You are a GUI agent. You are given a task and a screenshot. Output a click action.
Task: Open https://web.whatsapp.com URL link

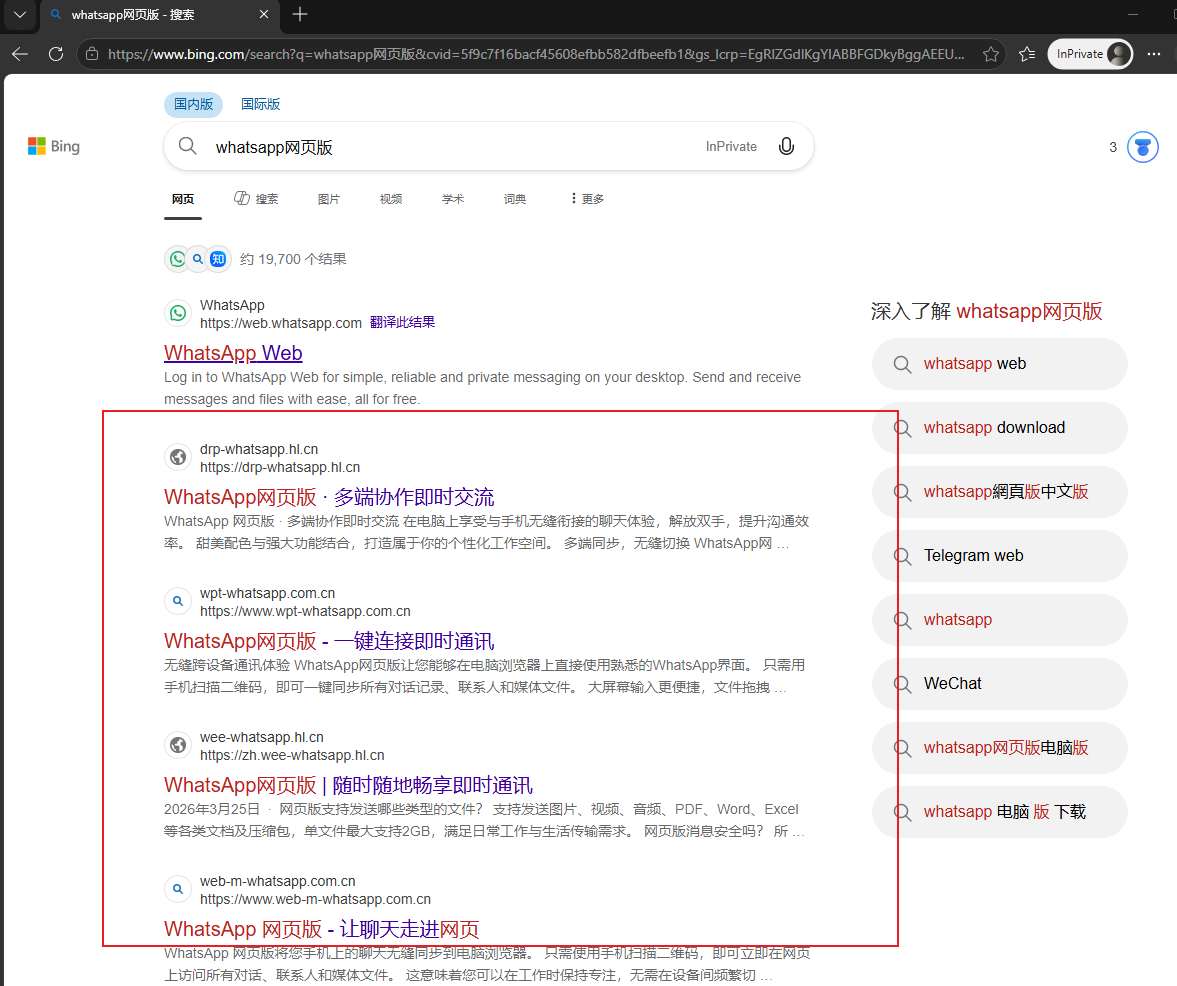pyautogui.click(x=281, y=323)
